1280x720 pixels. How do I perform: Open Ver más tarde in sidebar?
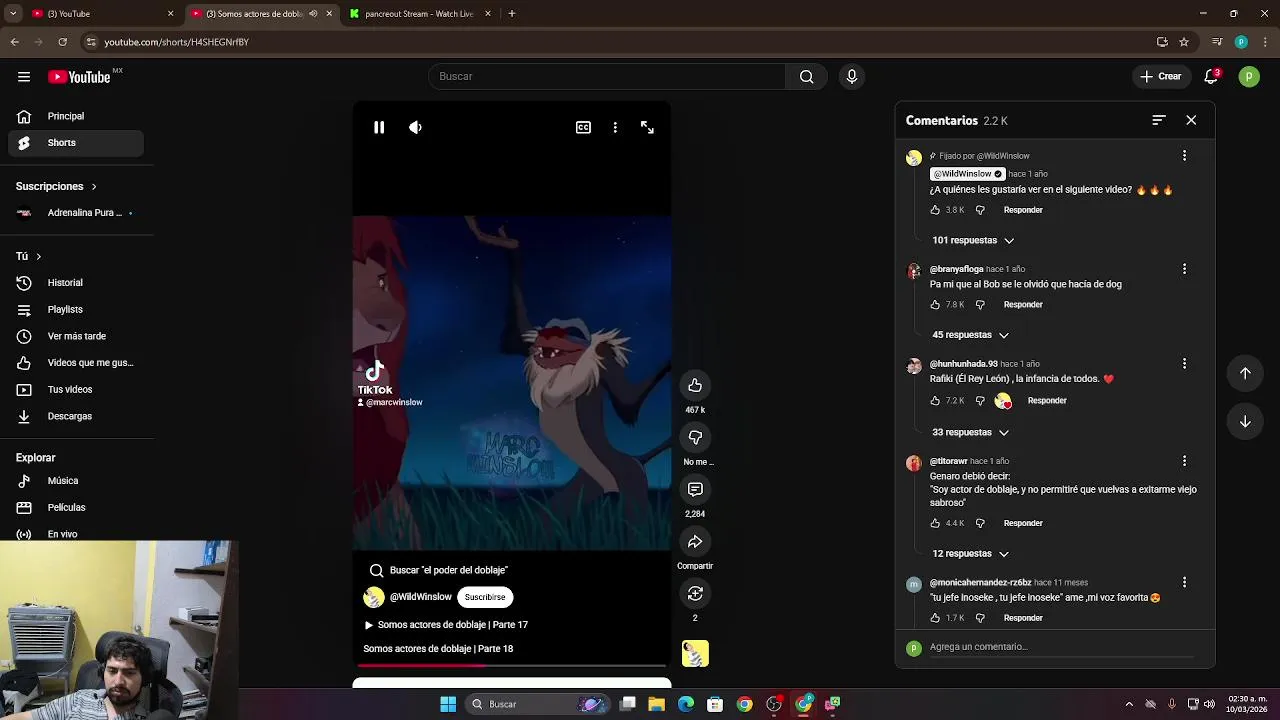coord(76,336)
